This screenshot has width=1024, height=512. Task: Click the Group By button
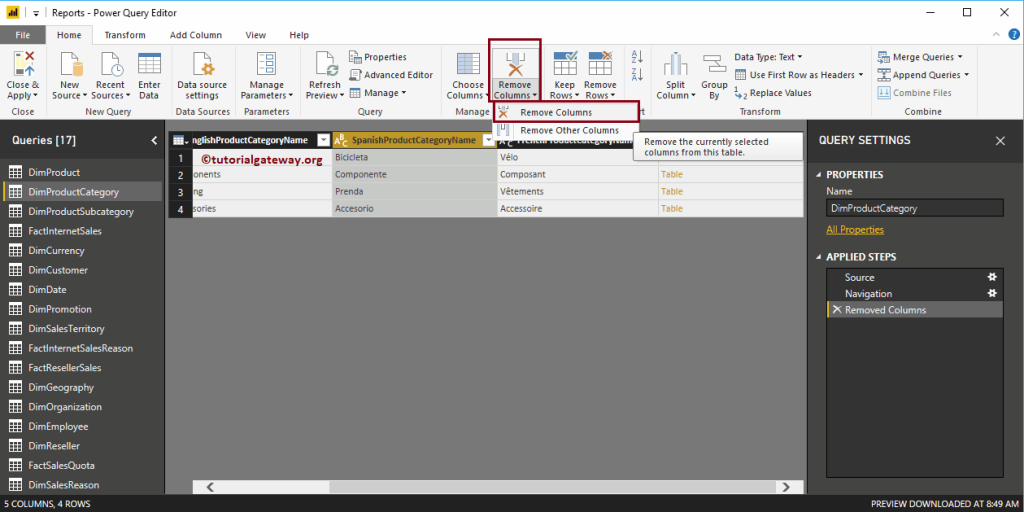pyautogui.click(x=714, y=75)
